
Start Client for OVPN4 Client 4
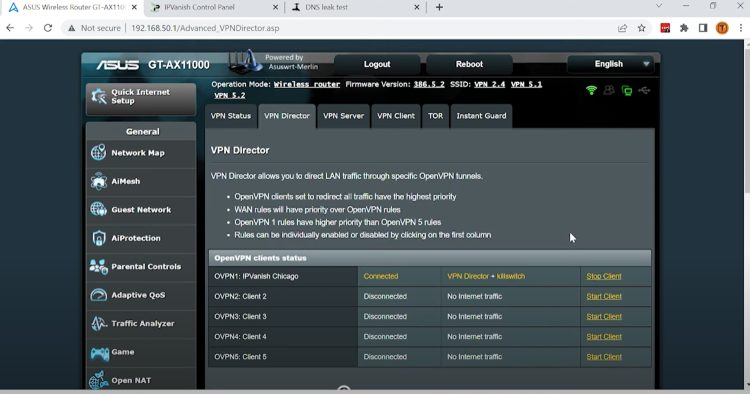click(604, 337)
